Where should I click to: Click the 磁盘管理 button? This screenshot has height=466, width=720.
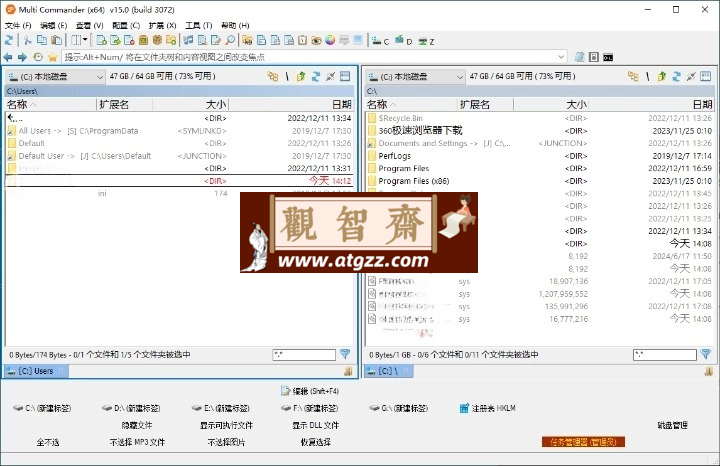[x=672, y=425]
